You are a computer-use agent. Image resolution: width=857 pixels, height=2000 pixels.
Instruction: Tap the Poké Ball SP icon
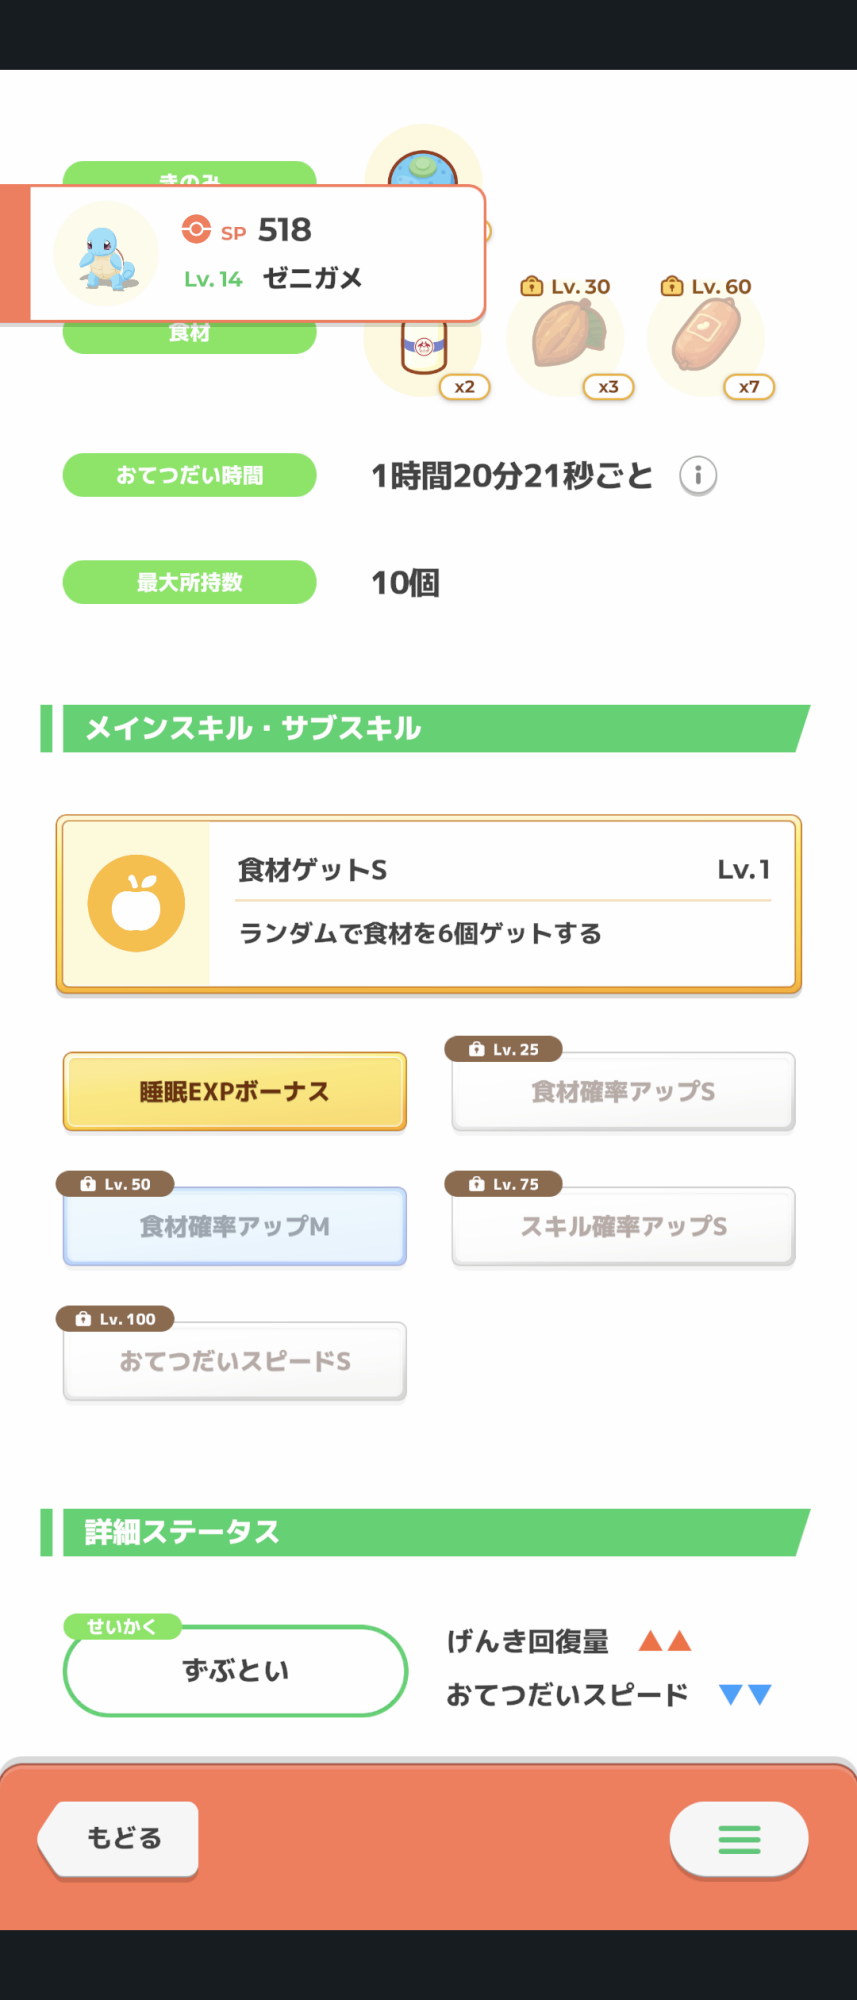click(x=196, y=230)
